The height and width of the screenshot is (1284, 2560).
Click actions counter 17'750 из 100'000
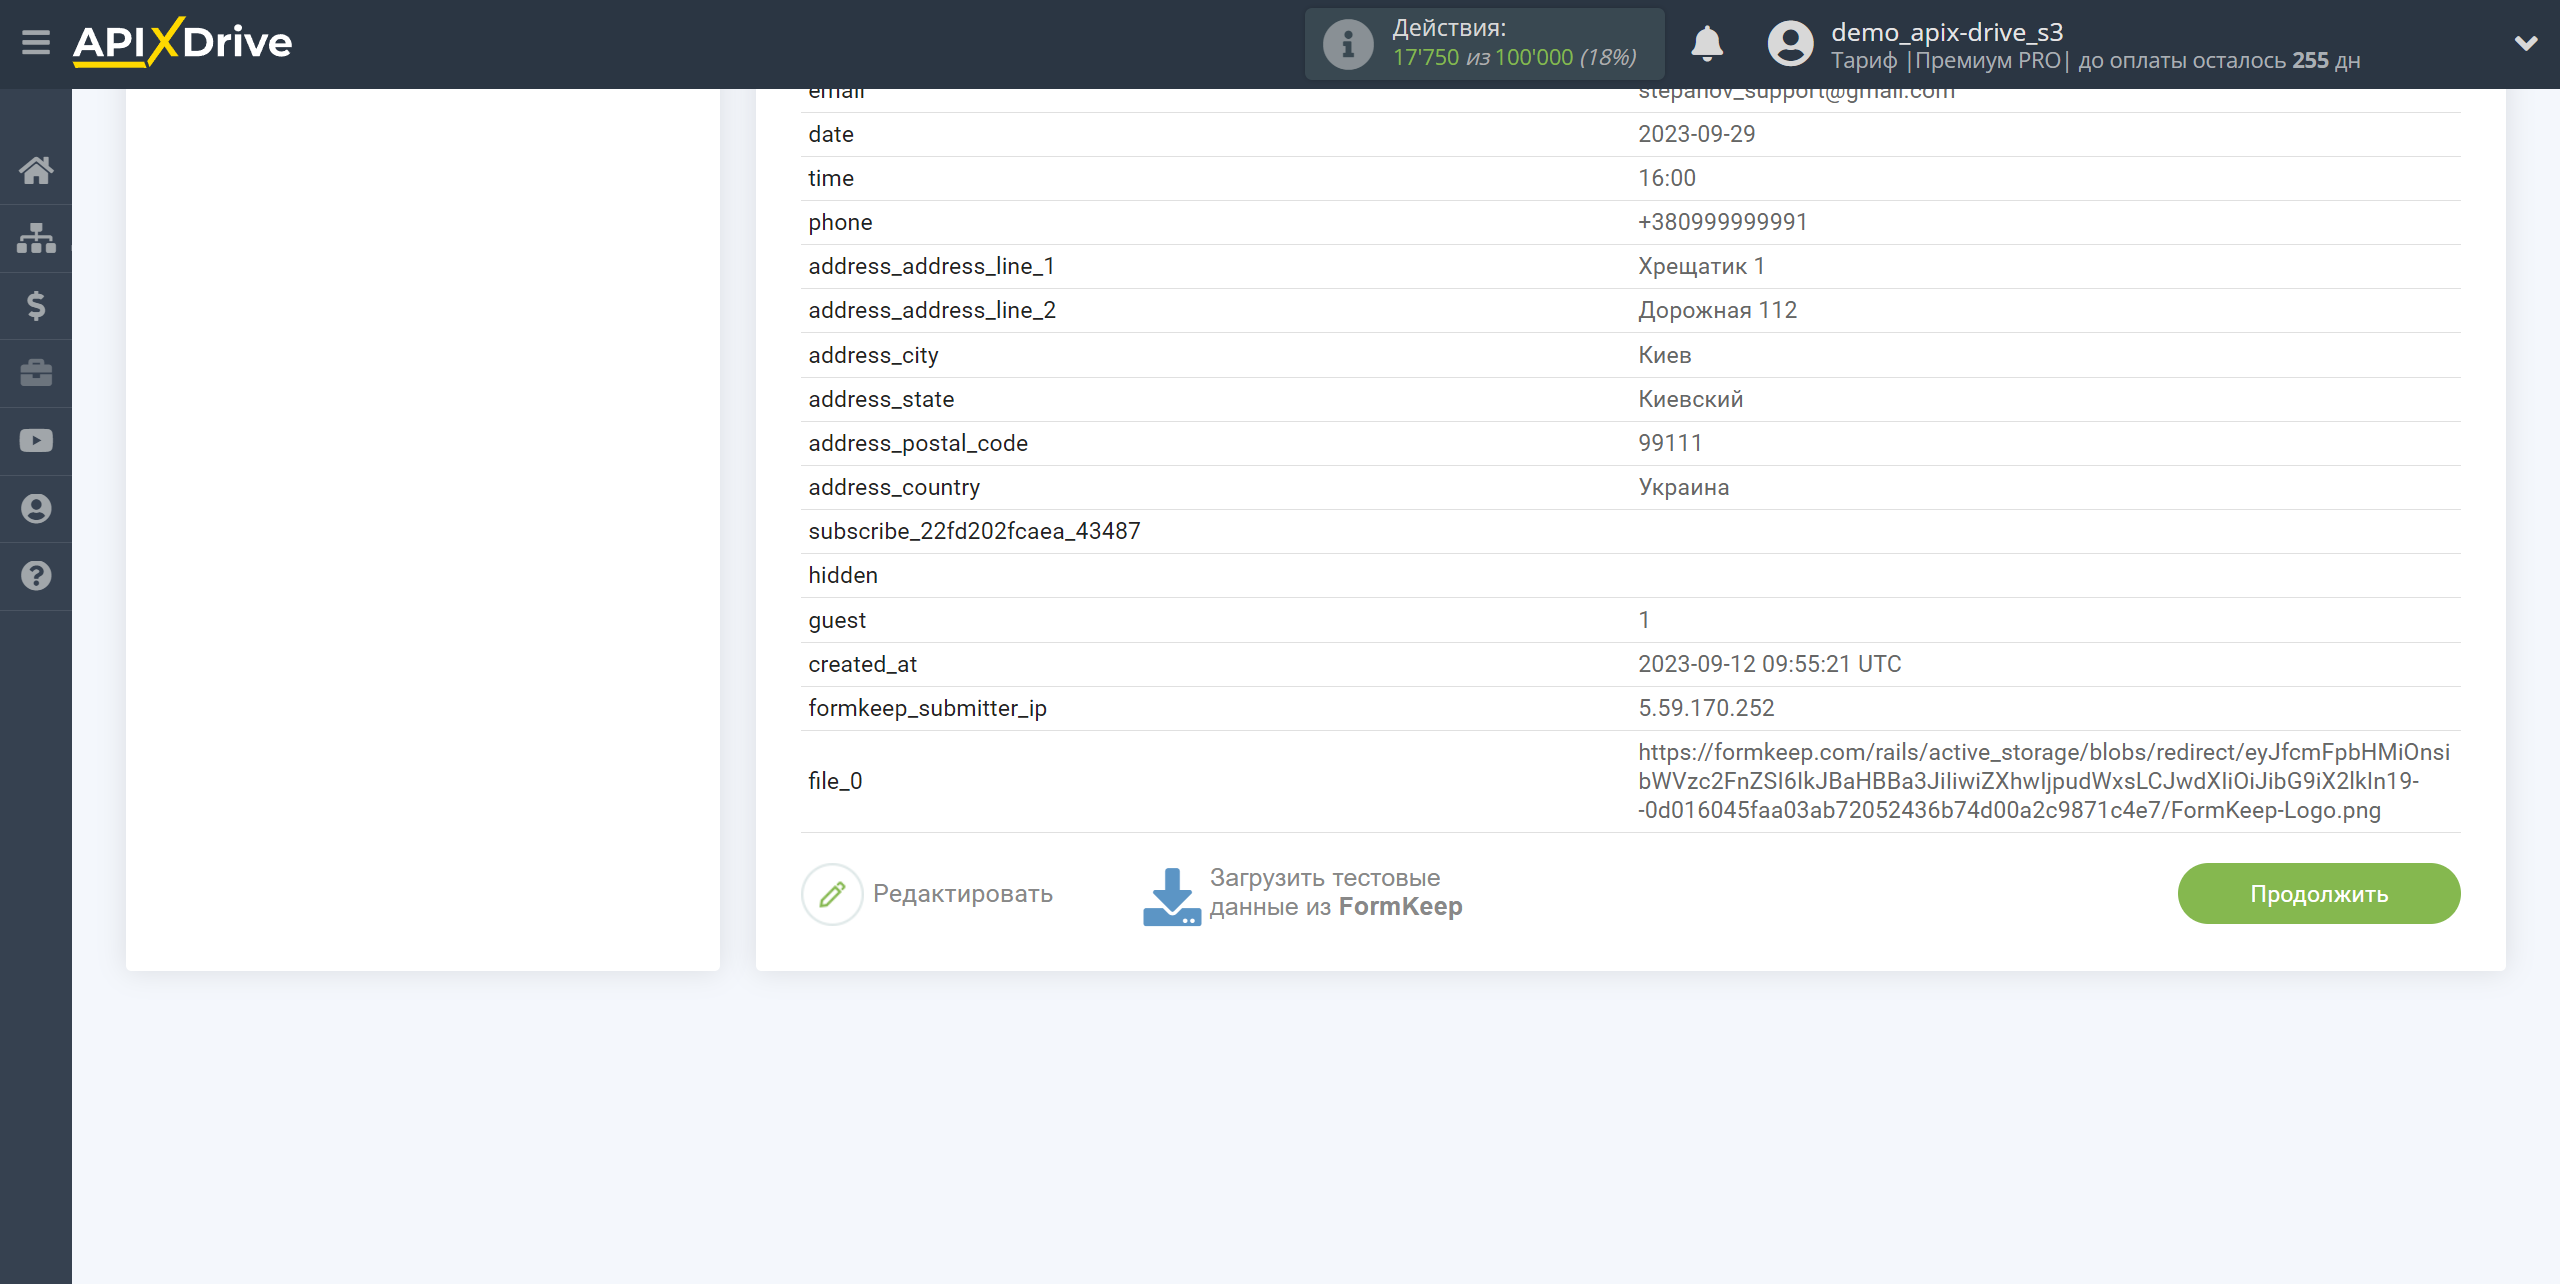click(1514, 58)
